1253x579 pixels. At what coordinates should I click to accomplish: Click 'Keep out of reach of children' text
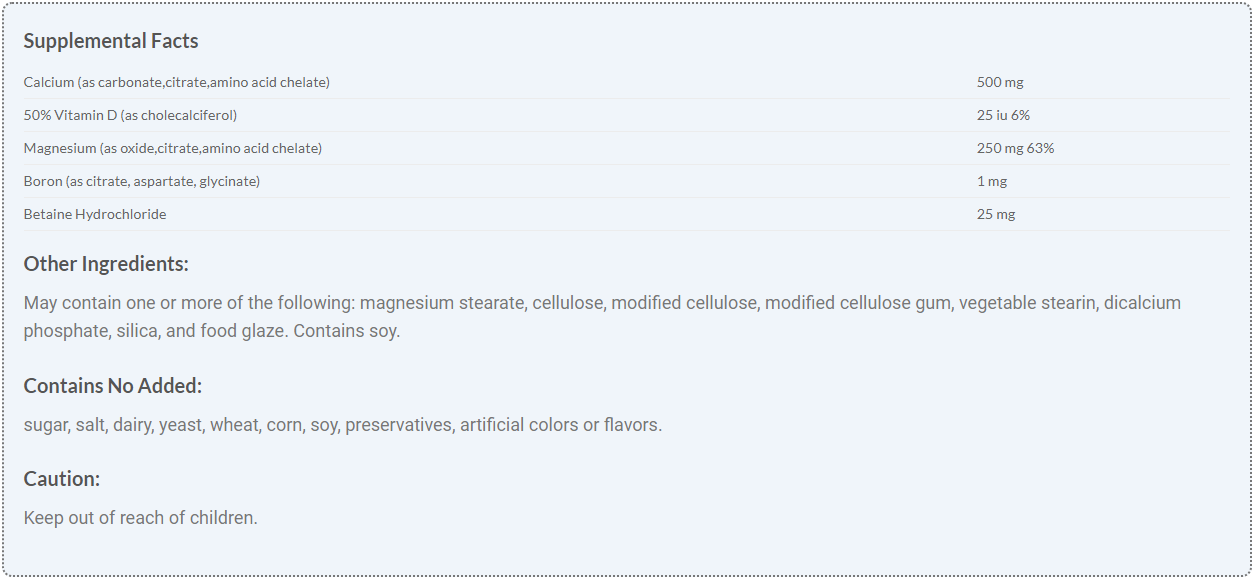[x=141, y=518]
